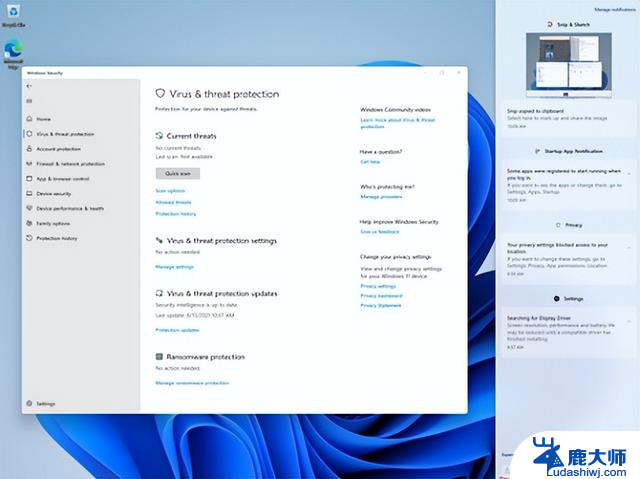Click the Current threats heading
The image size is (640, 479).
(x=191, y=136)
